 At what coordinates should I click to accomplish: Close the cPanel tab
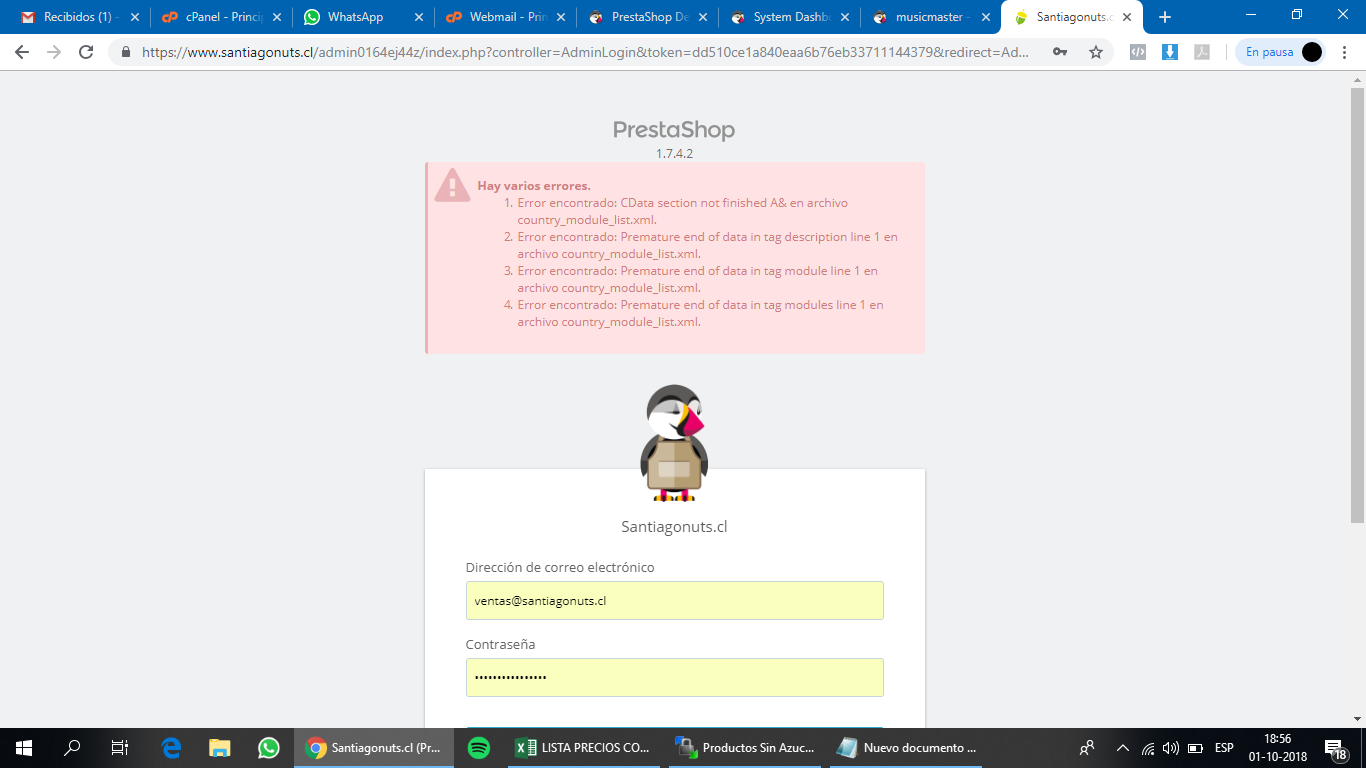(277, 17)
